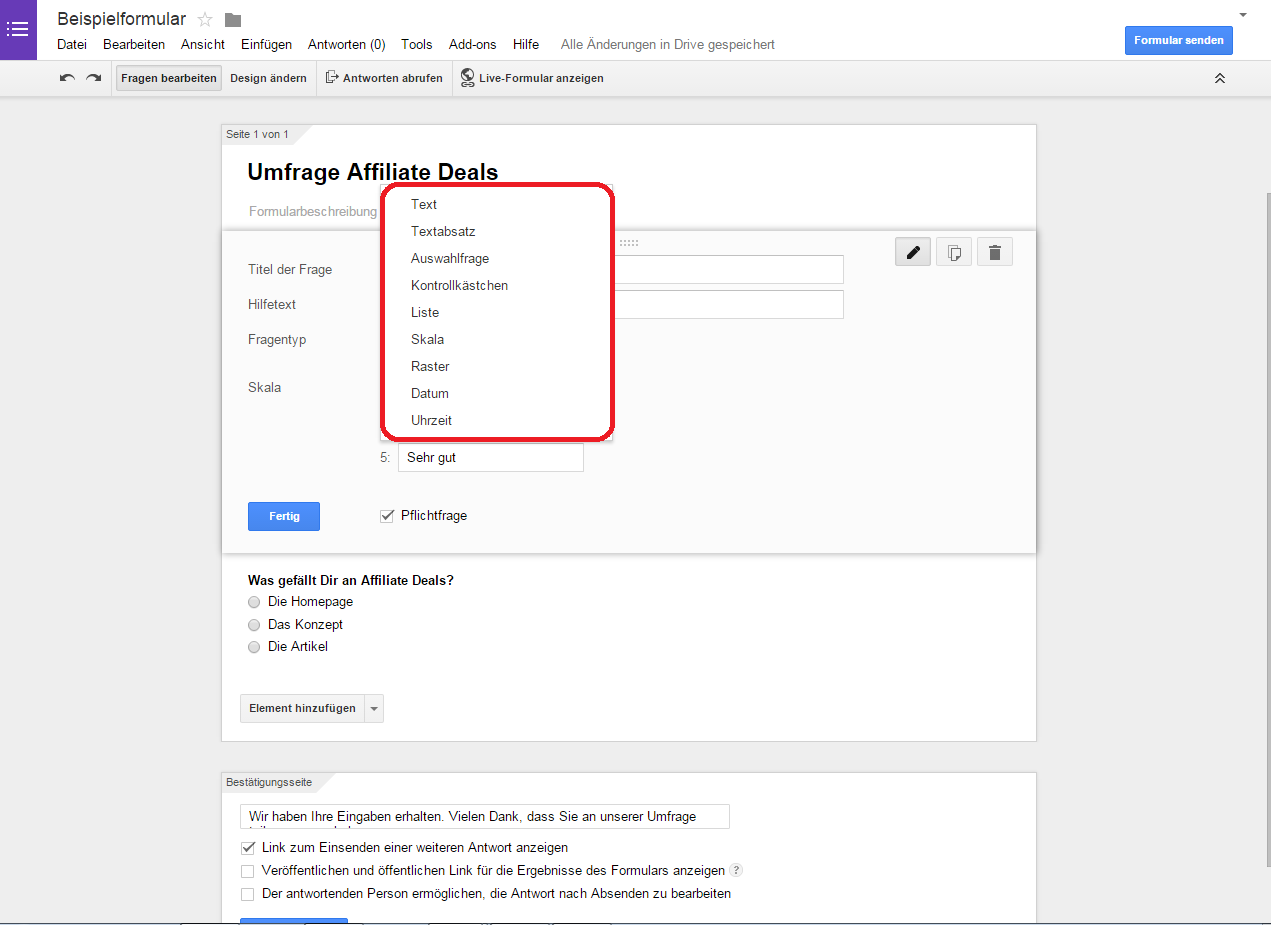Uncheck Link zum Einsenden einer weiteren Antwort
Image resolution: width=1271 pixels, height=925 pixels.
pyautogui.click(x=248, y=848)
